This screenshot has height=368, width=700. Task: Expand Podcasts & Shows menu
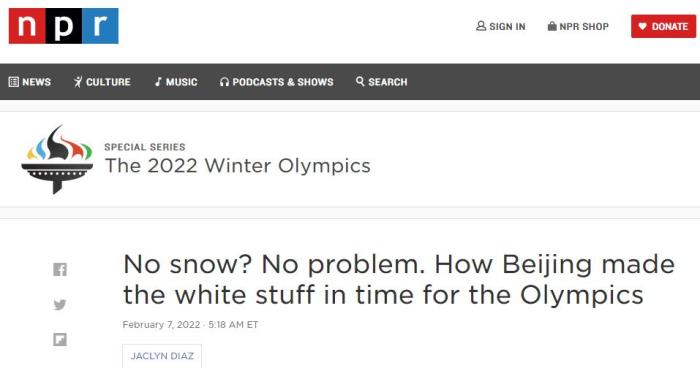[277, 82]
